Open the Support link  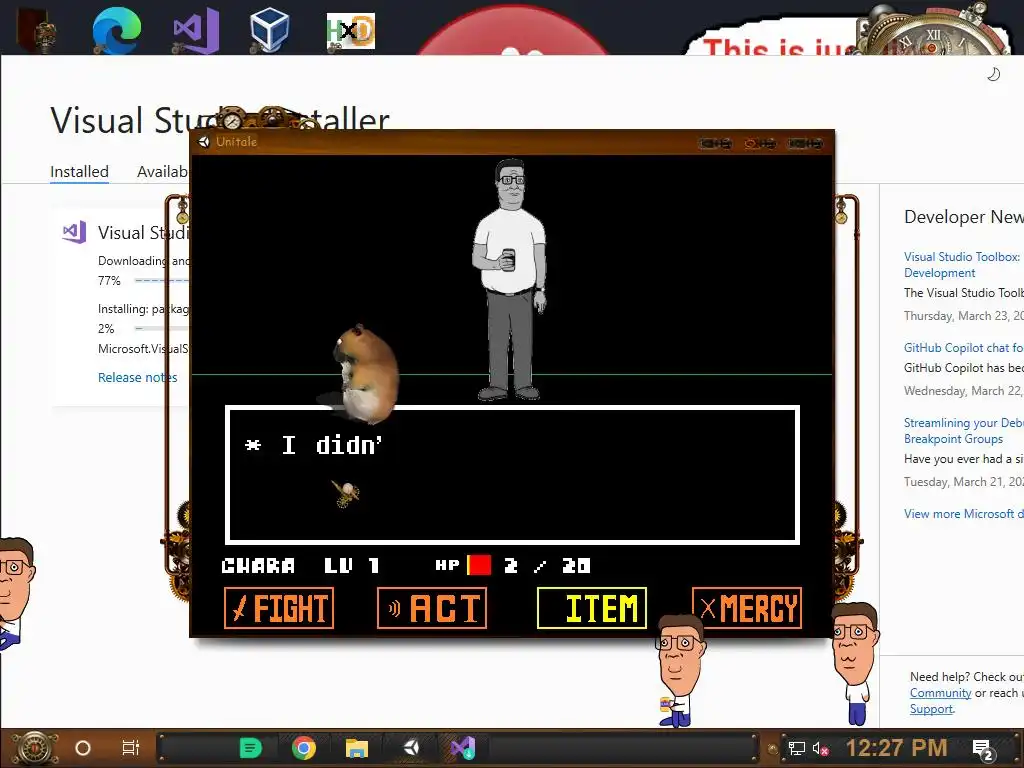[932, 709]
